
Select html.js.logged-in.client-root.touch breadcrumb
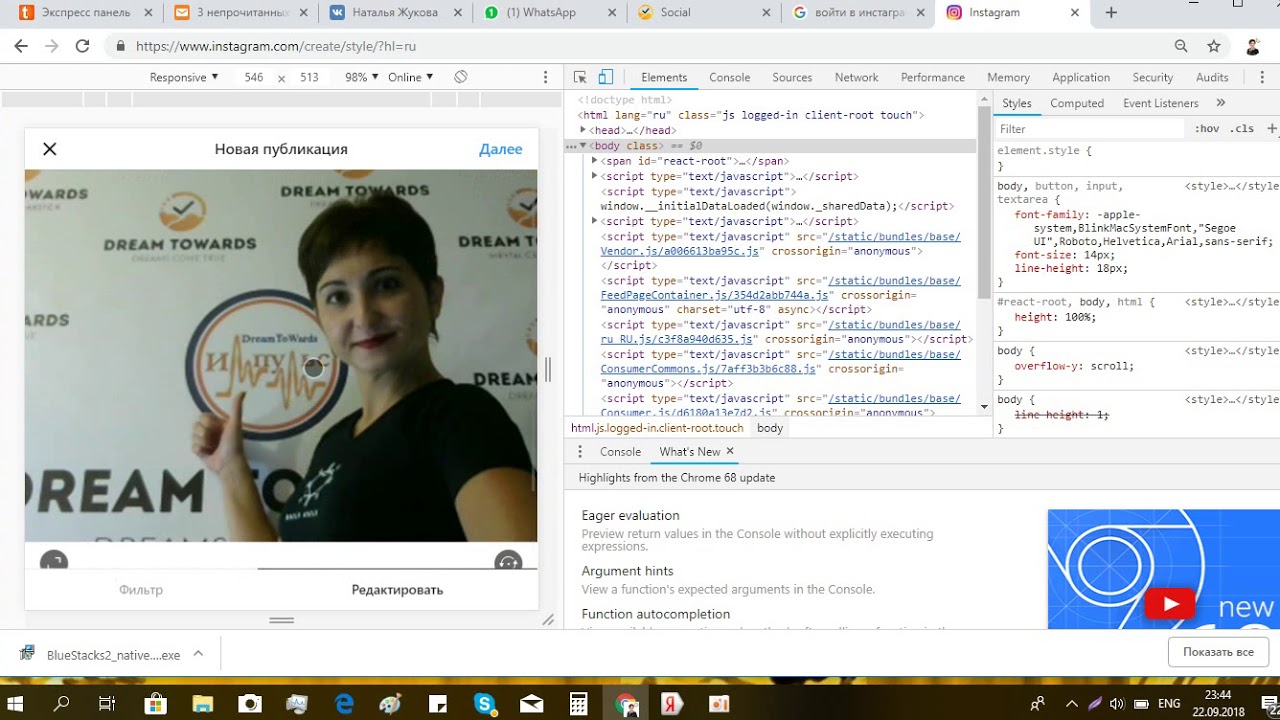(657, 428)
